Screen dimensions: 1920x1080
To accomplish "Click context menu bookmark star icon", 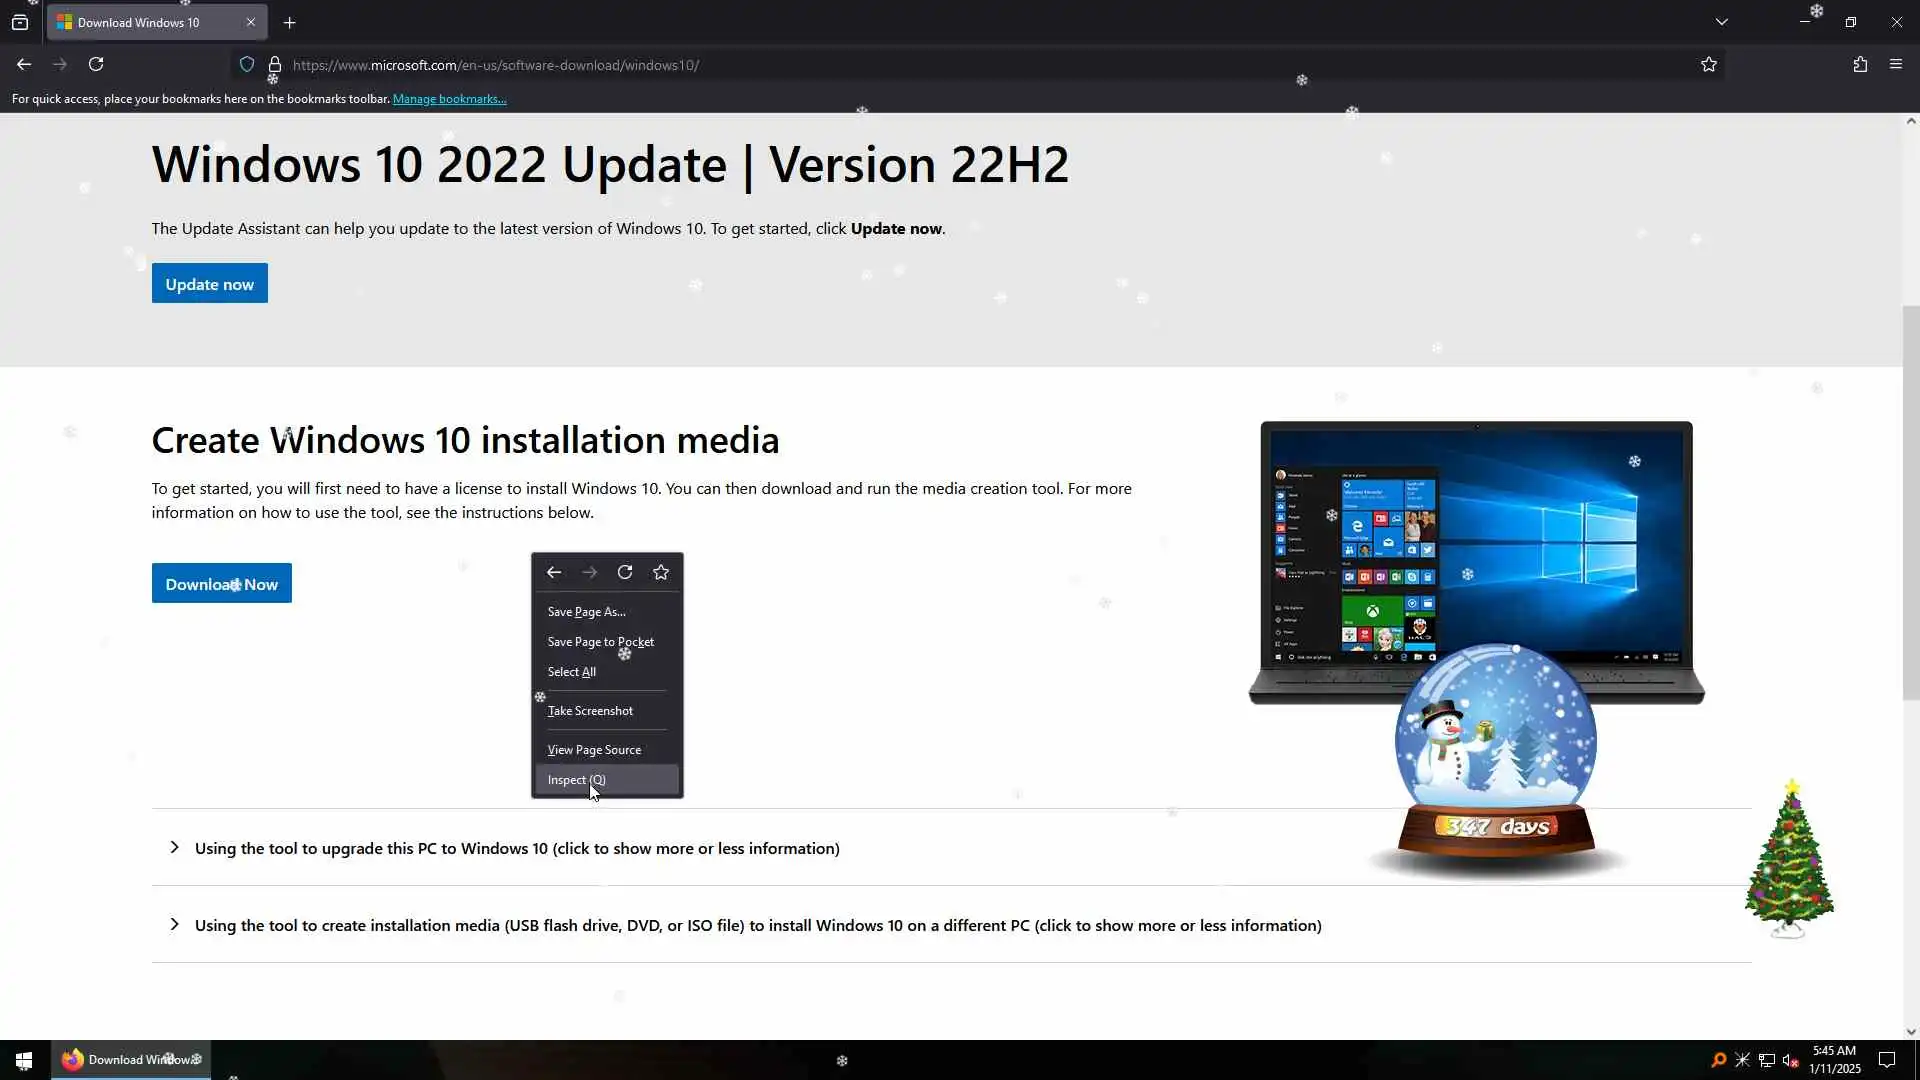I will pyautogui.click(x=660, y=572).
